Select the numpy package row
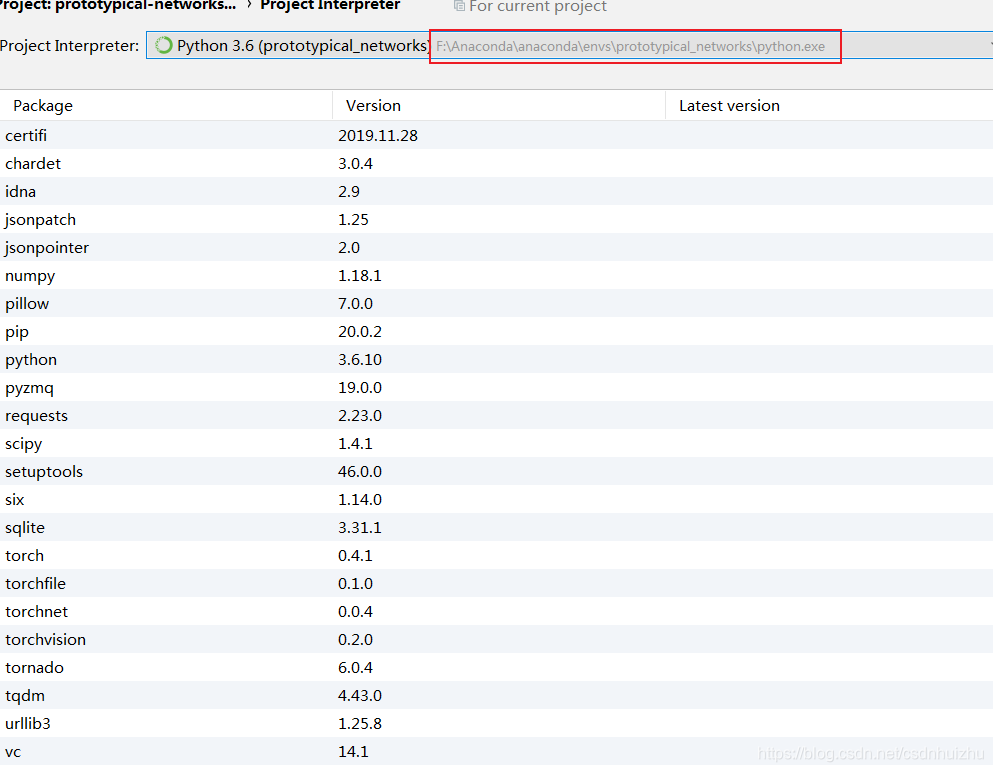The width and height of the screenshot is (993, 772). click(x=496, y=275)
